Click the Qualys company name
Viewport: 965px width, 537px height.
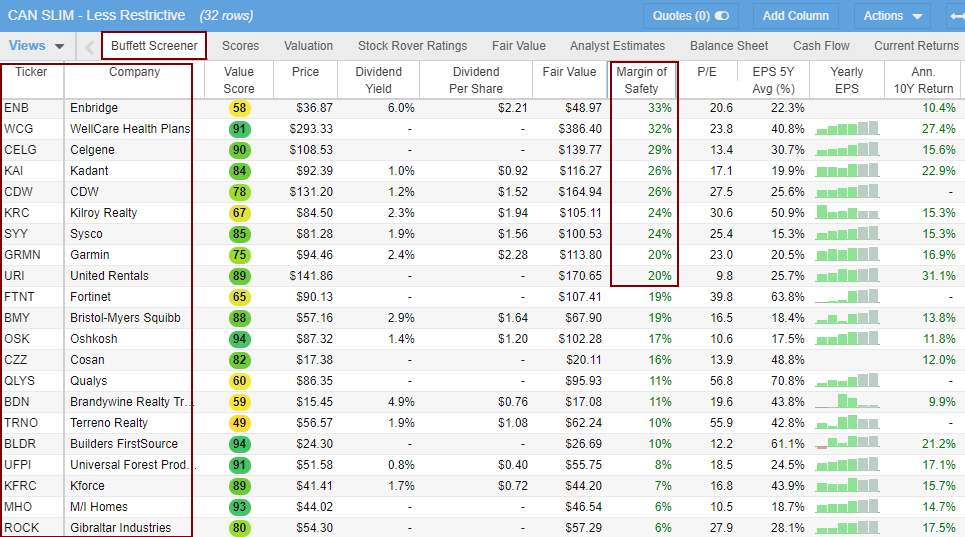tap(89, 381)
